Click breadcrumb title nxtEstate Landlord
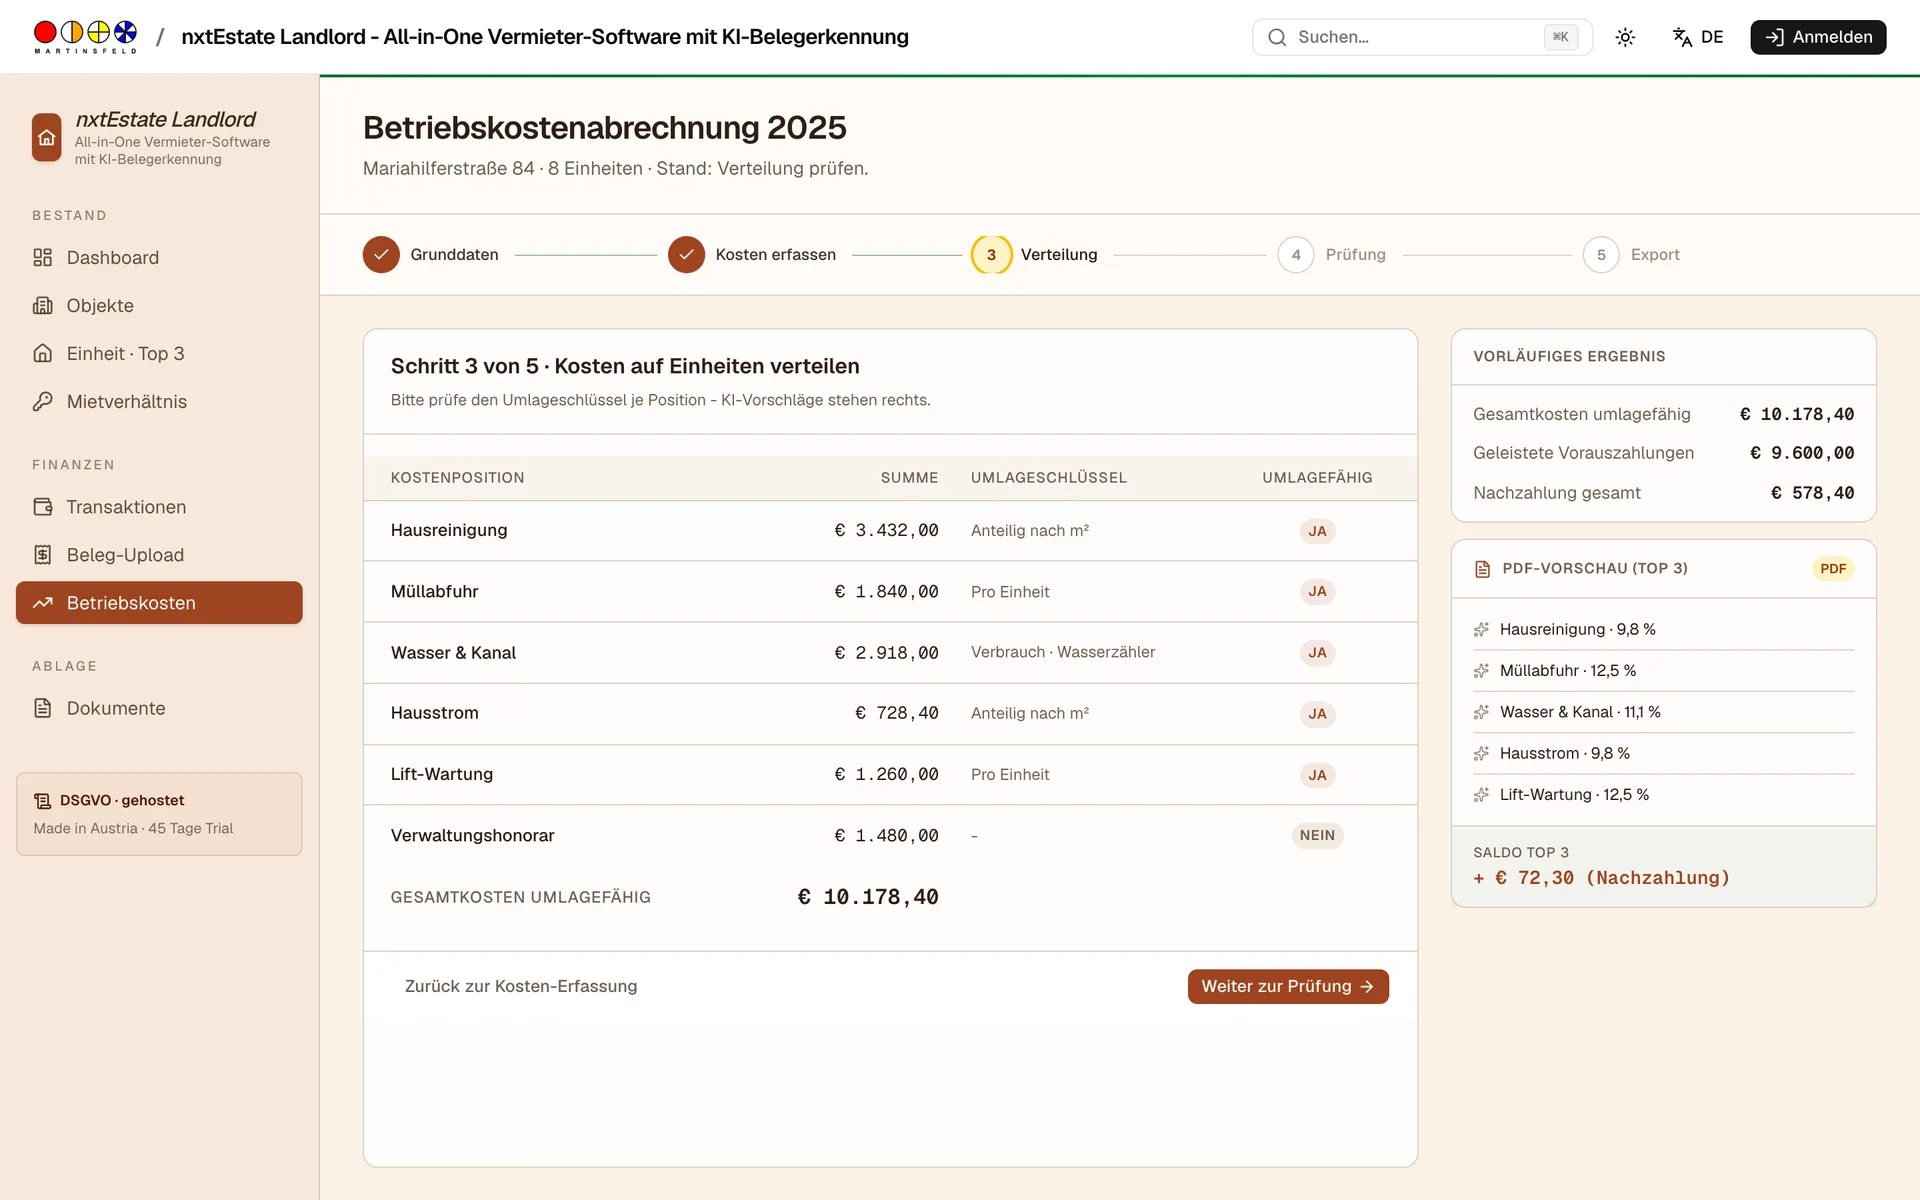The width and height of the screenshot is (1920, 1200). point(545,37)
